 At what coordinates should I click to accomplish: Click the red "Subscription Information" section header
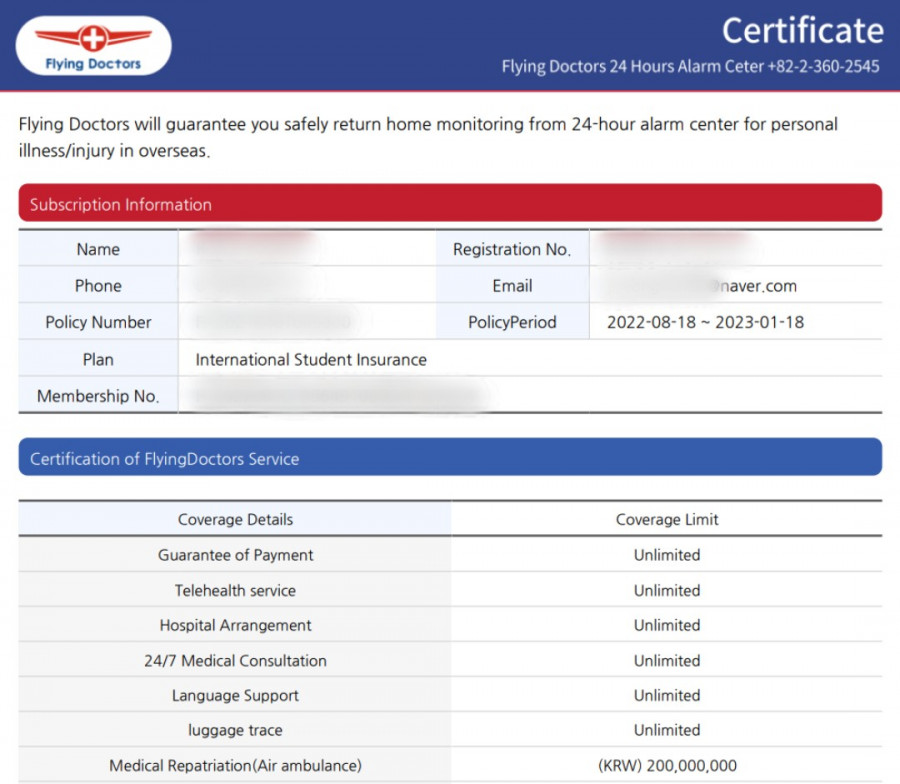[450, 203]
